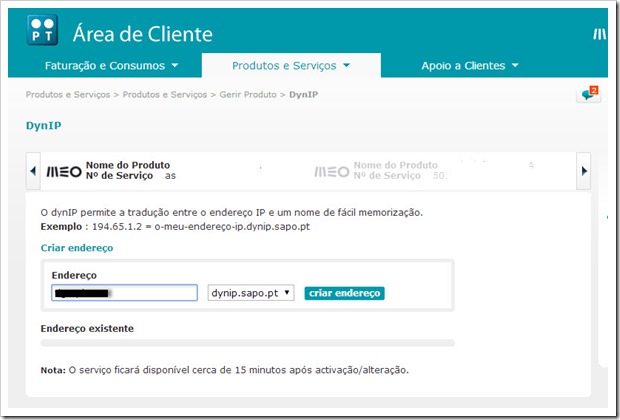
Task: Click the existing address empty bar
Action: click(248, 343)
